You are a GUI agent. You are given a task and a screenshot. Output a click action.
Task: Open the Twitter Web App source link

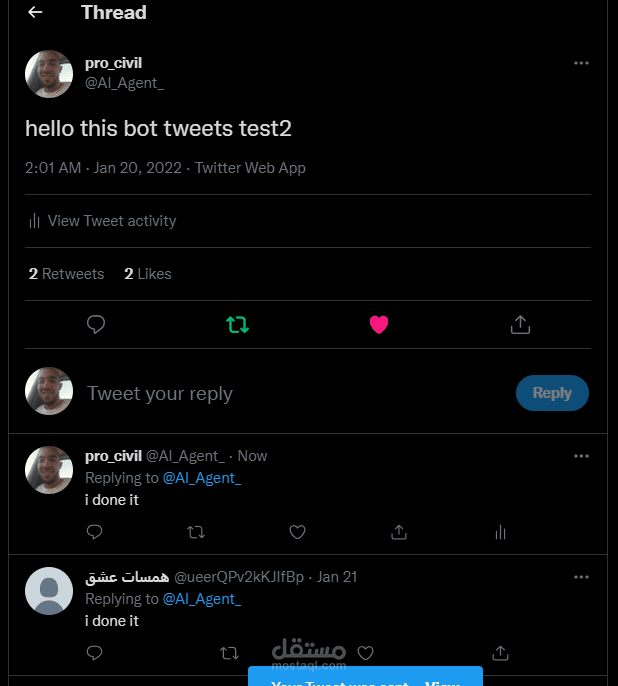tap(250, 168)
